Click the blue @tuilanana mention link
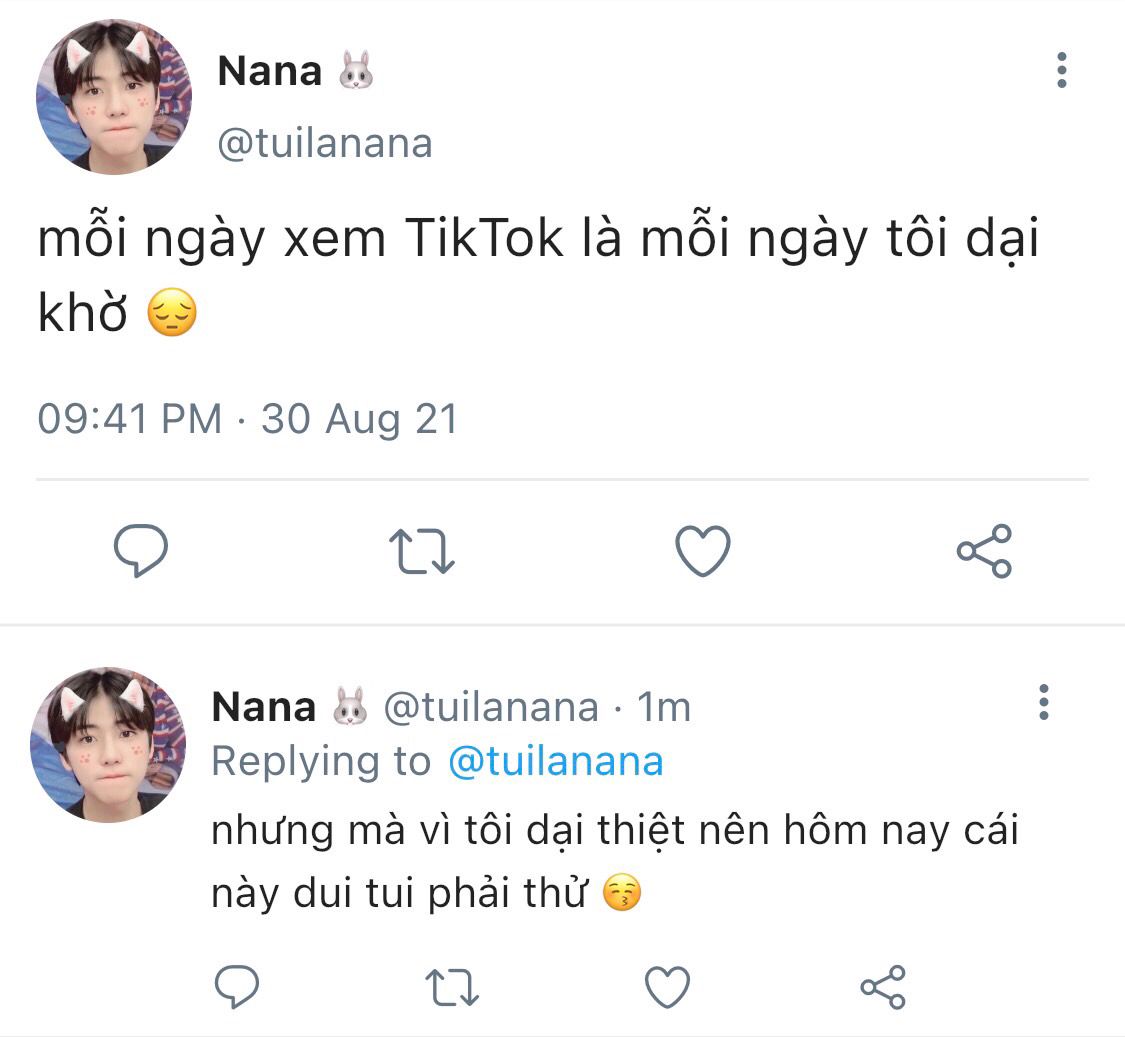This screenshot has width=1125, height=1037. (555, 761)
